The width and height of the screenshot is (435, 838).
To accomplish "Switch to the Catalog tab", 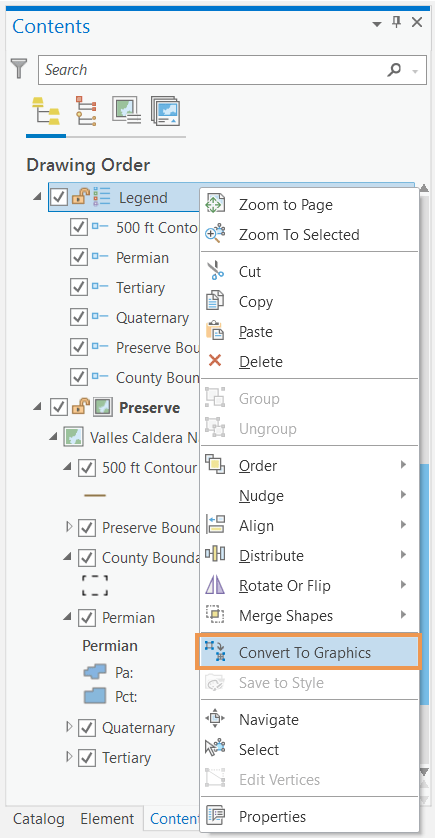I will 38,819.
